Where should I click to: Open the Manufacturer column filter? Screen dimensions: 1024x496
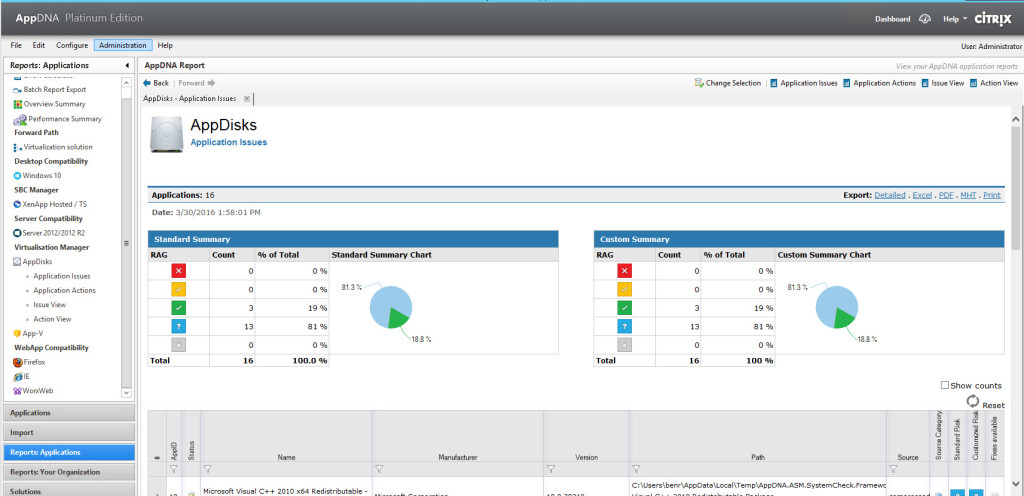pyautogui.click(x=379, y=468)
